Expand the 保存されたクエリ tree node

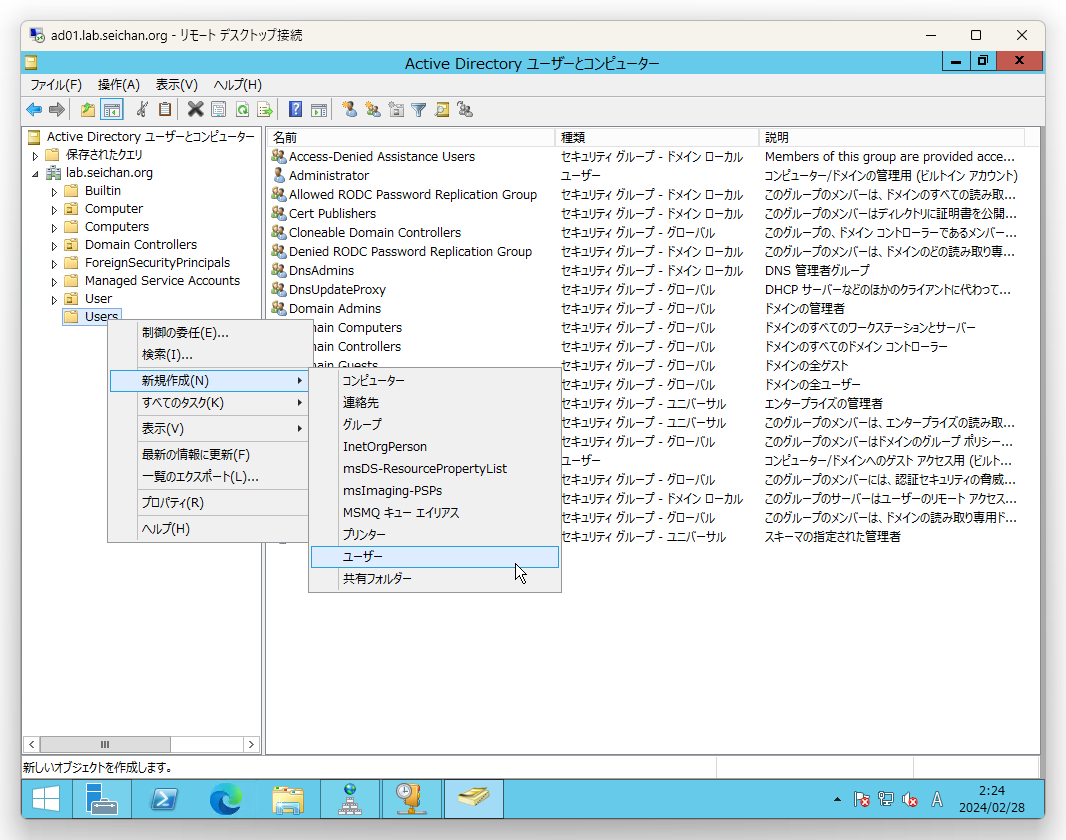pos(37,155)
